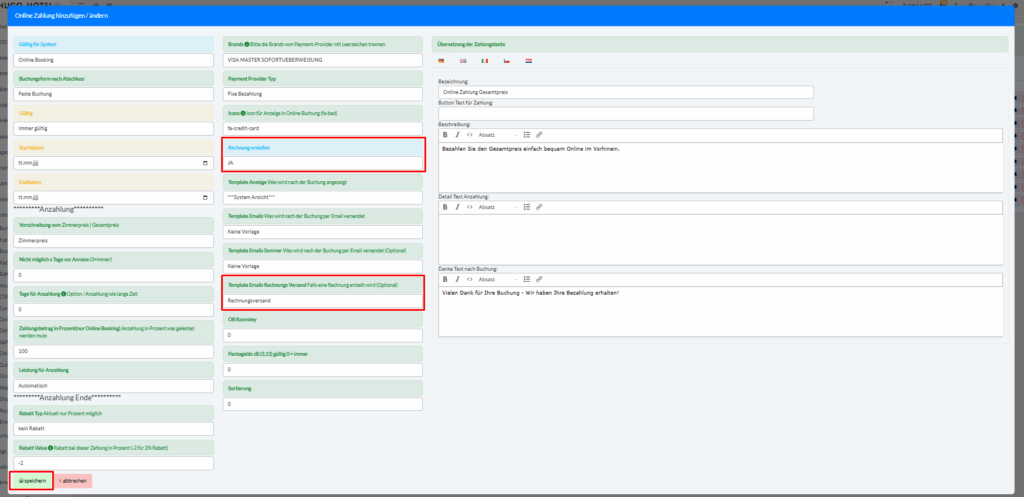Open the Rechnung erstellen dropdown
This screenshot has width=1024, height=497.
click(x=325, y=162)
